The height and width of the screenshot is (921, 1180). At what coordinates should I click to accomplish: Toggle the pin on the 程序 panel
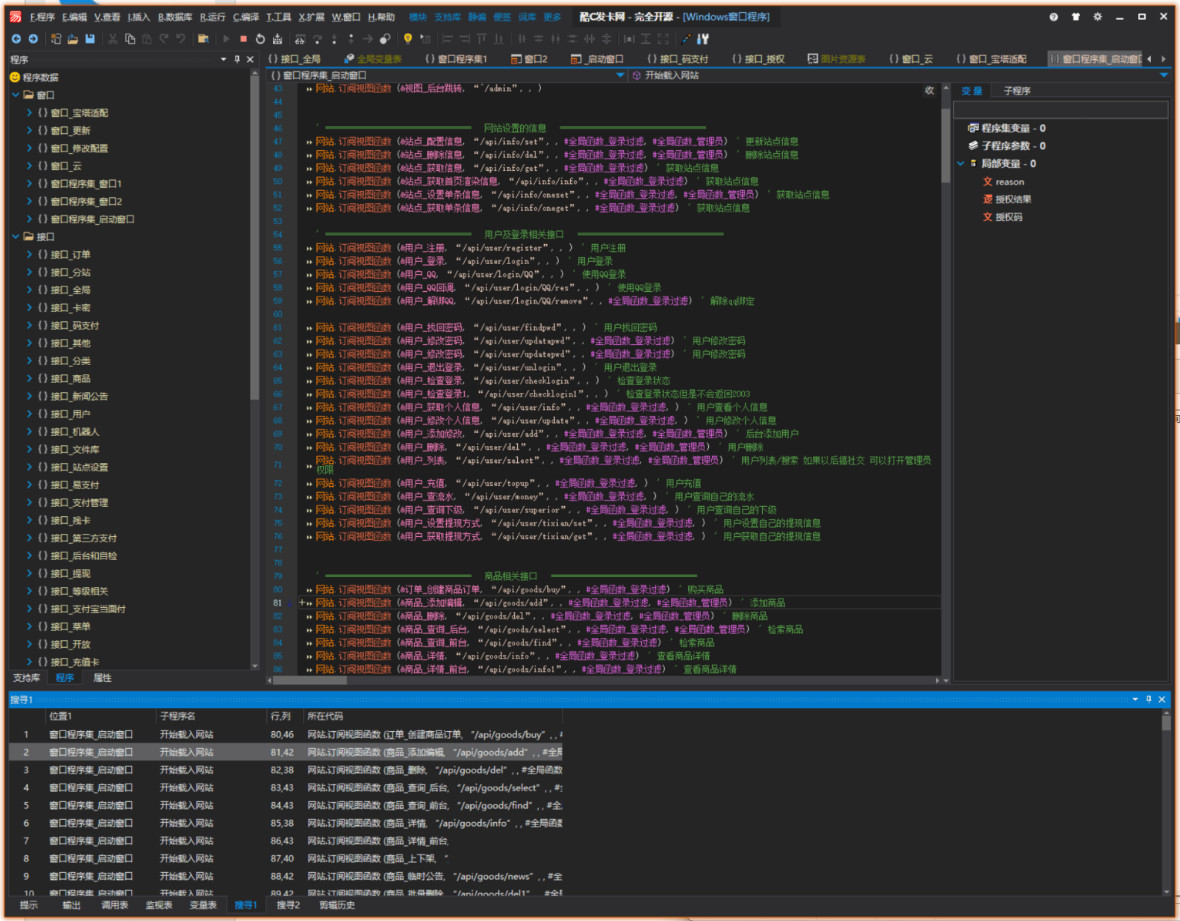[x=237, y=60]
